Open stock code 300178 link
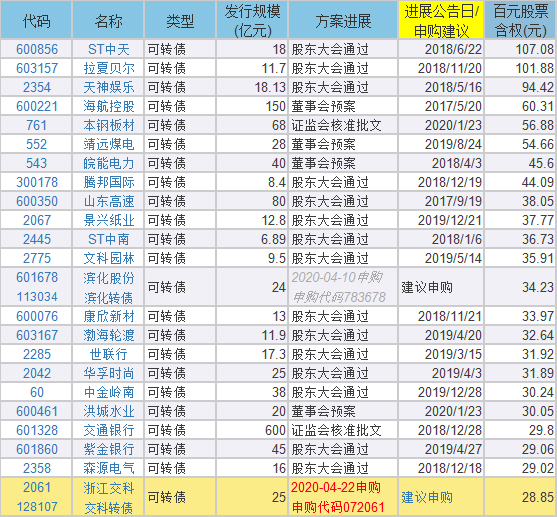557x517 pixels. coord(37,182)
